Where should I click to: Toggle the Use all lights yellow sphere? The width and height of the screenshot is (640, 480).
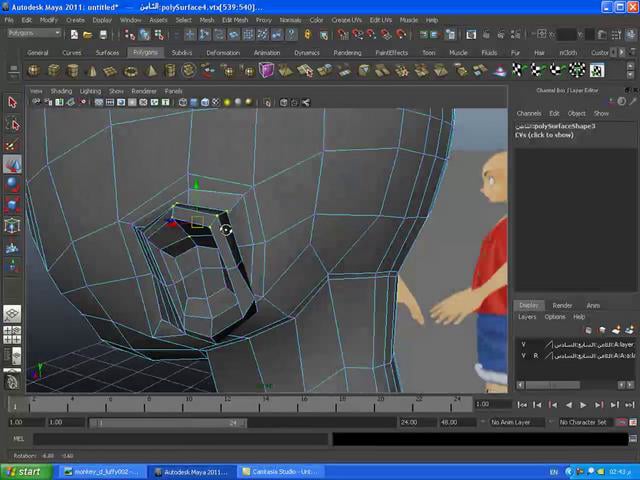(227, 102)
